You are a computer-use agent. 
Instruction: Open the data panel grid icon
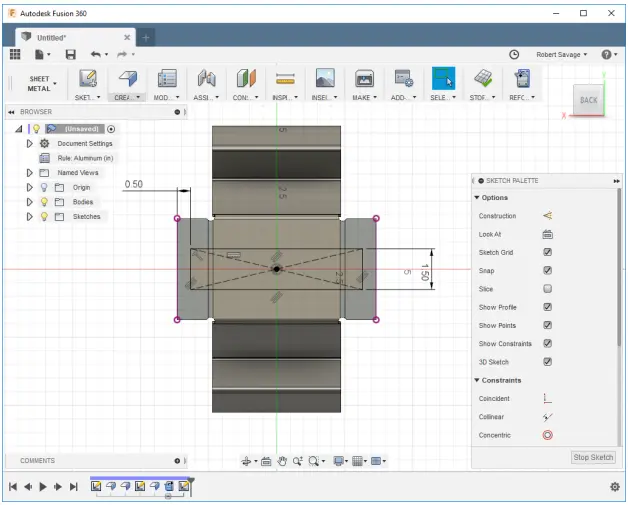[15, 54]
